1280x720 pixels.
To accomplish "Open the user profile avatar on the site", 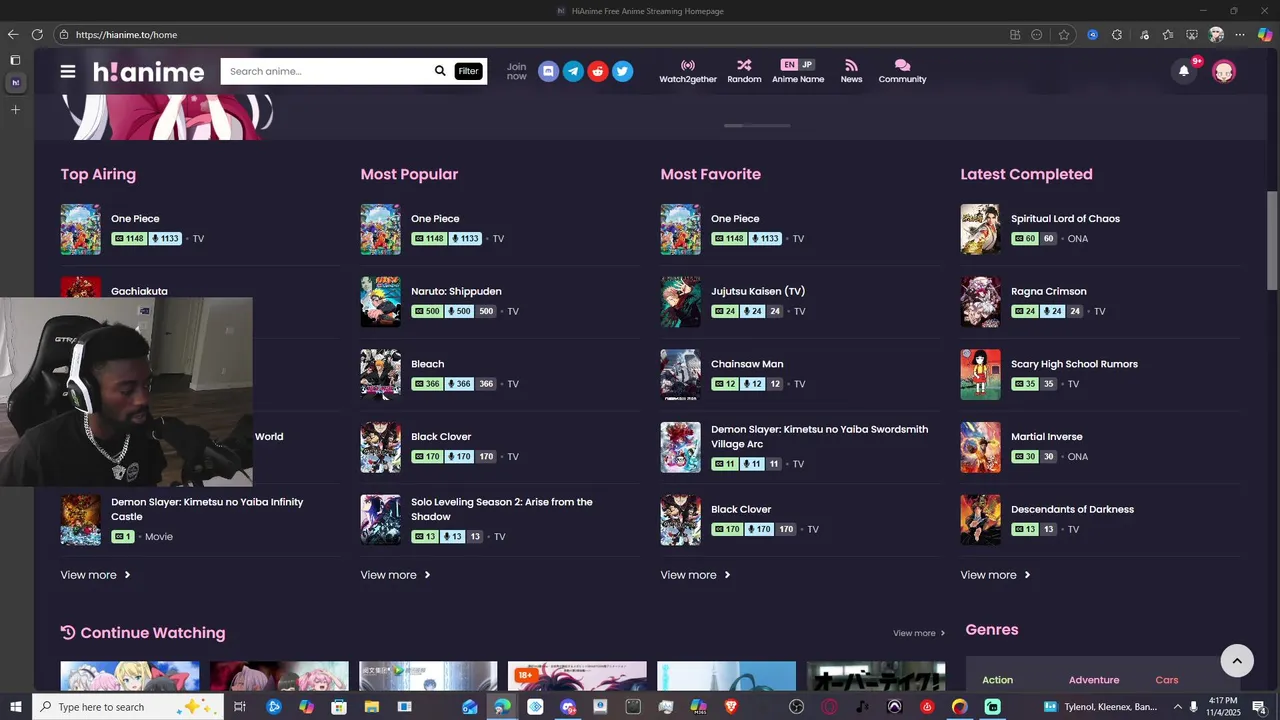I will (x=1224, y=71).
